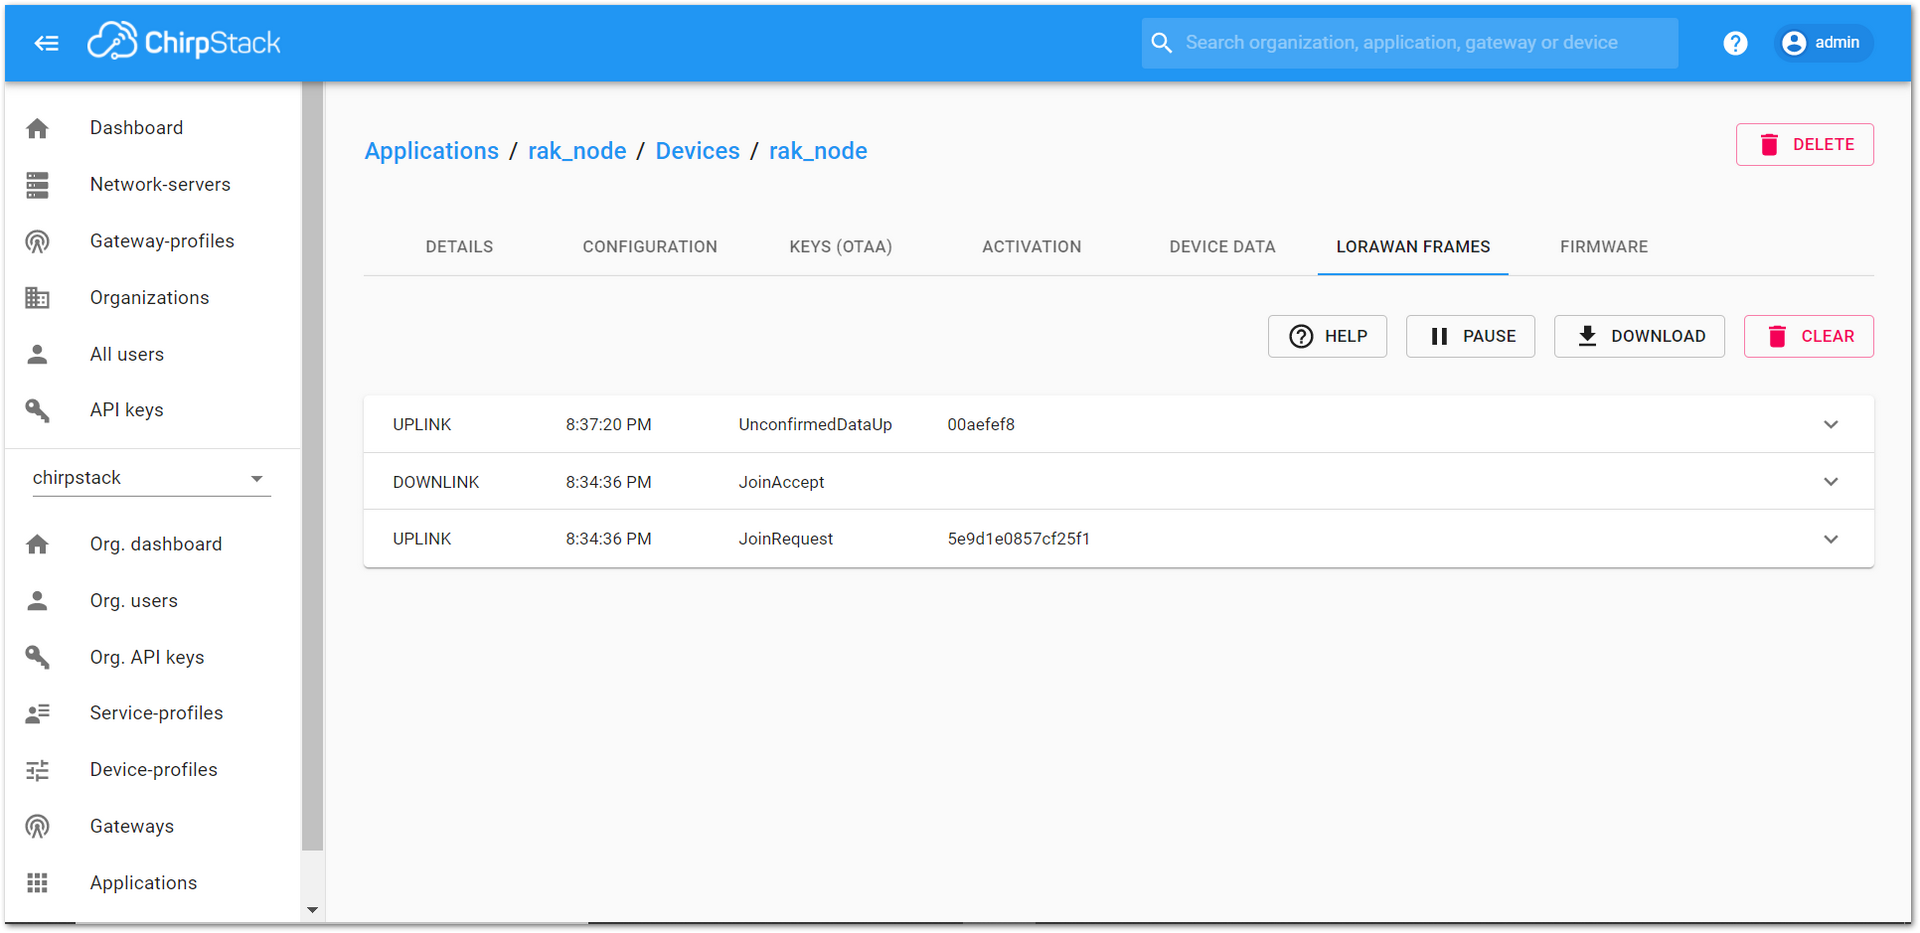The image size is (1920, 933).
Task: Click the HELP button
Action: (x=1327, y=336)
